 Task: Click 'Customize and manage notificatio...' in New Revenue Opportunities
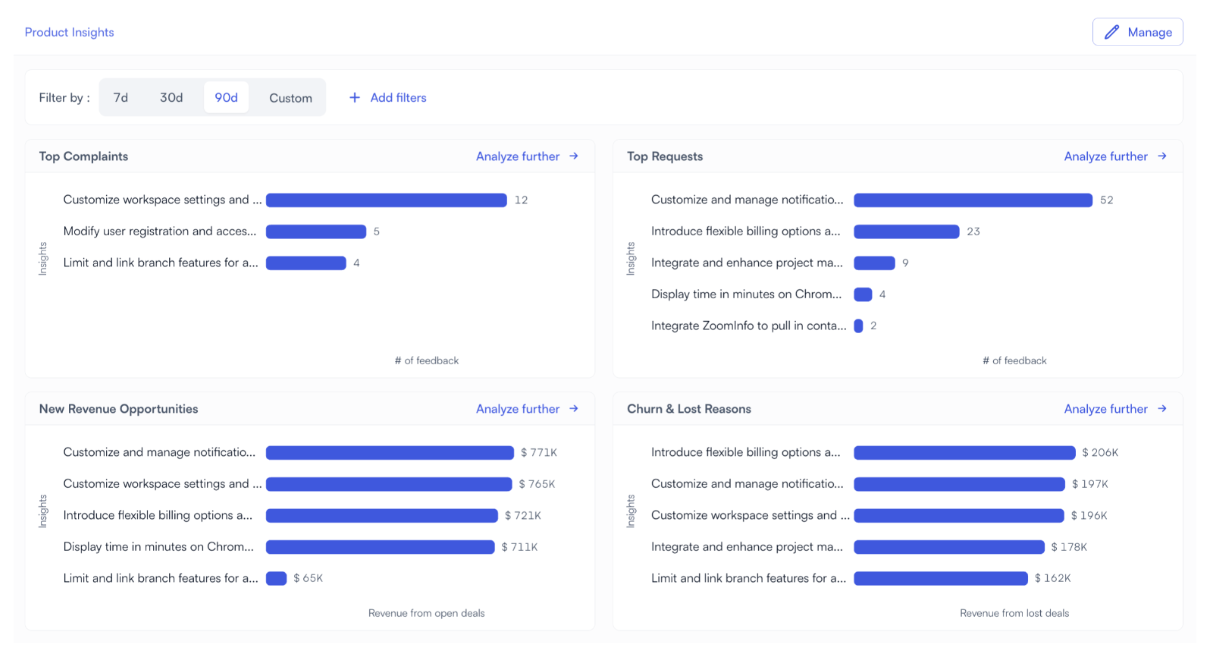tap(159, 453)
